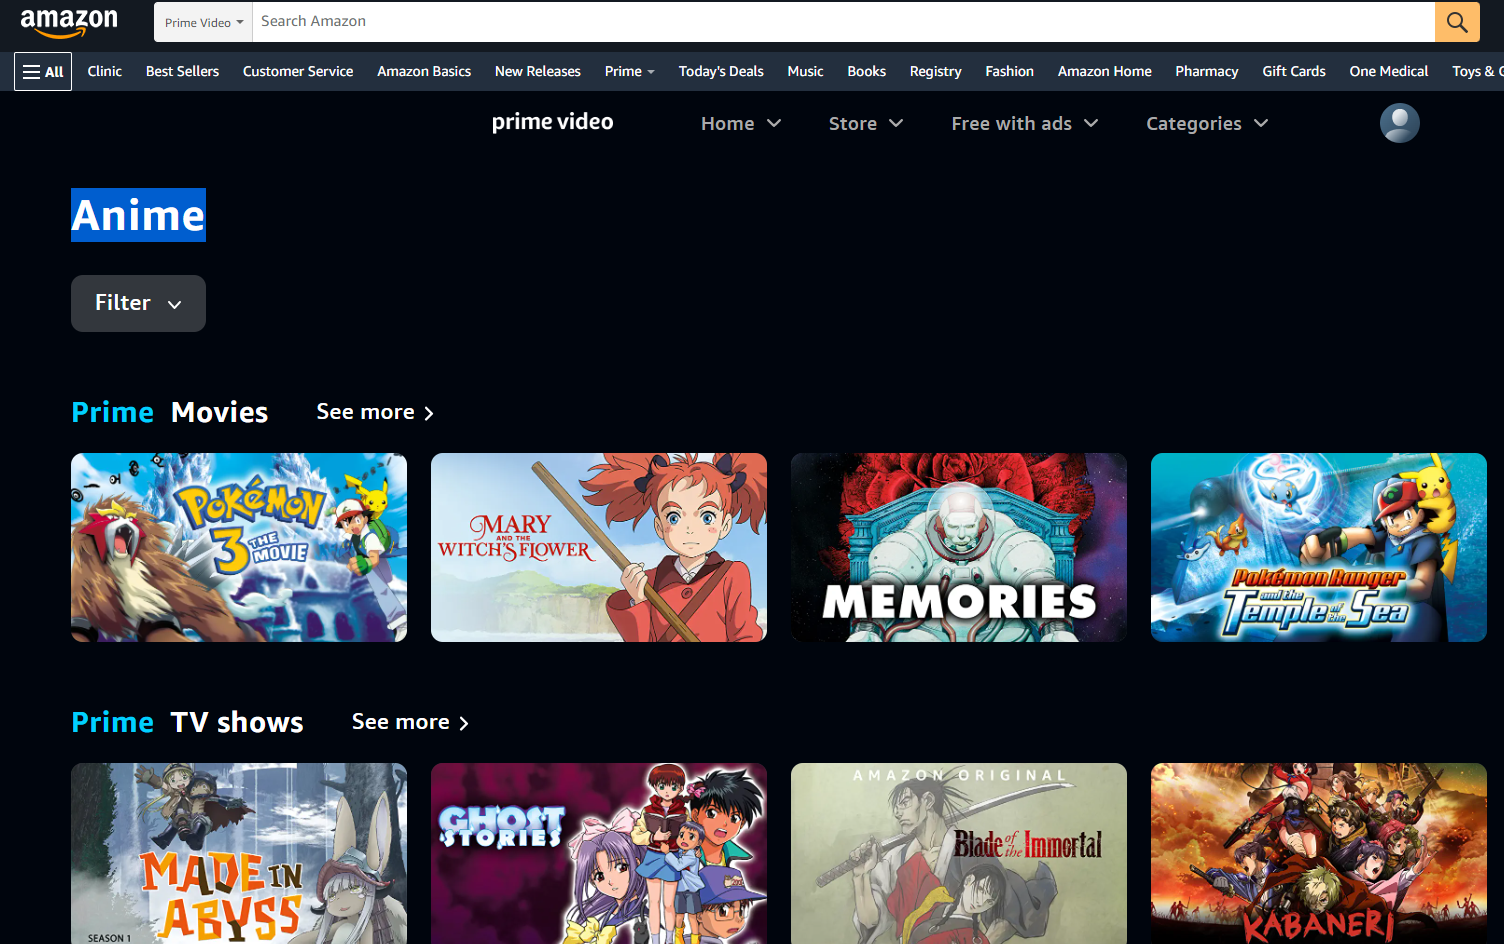
Task: Select the Memories movie poster
Action: [958, 547]
